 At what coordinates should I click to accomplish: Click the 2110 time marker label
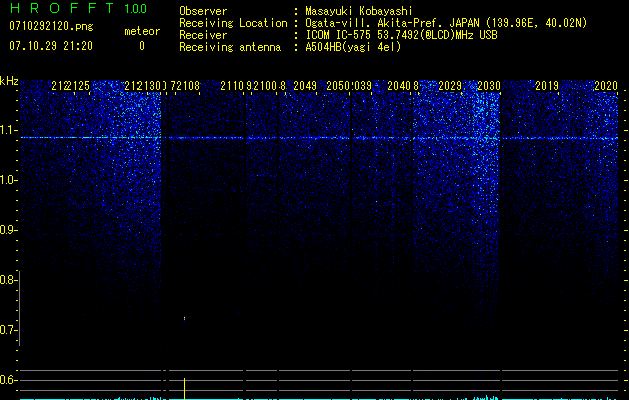tap(232, 86)
